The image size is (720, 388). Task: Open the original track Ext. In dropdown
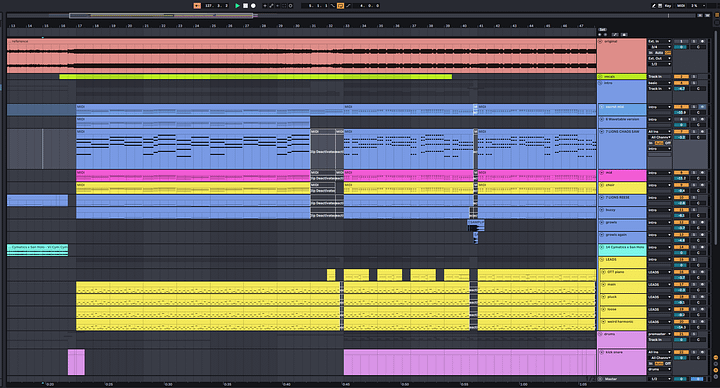(659, 41)
